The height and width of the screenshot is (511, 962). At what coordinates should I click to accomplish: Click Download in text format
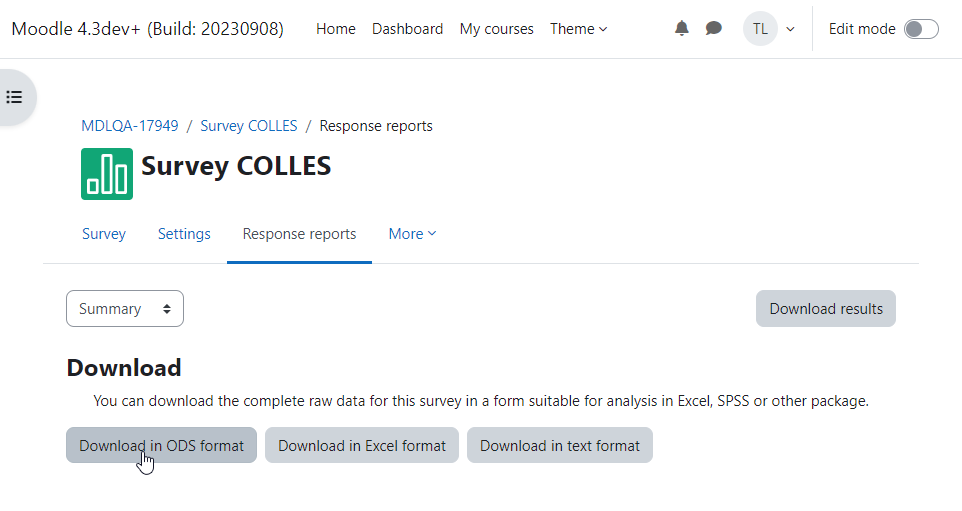(560, 445)
